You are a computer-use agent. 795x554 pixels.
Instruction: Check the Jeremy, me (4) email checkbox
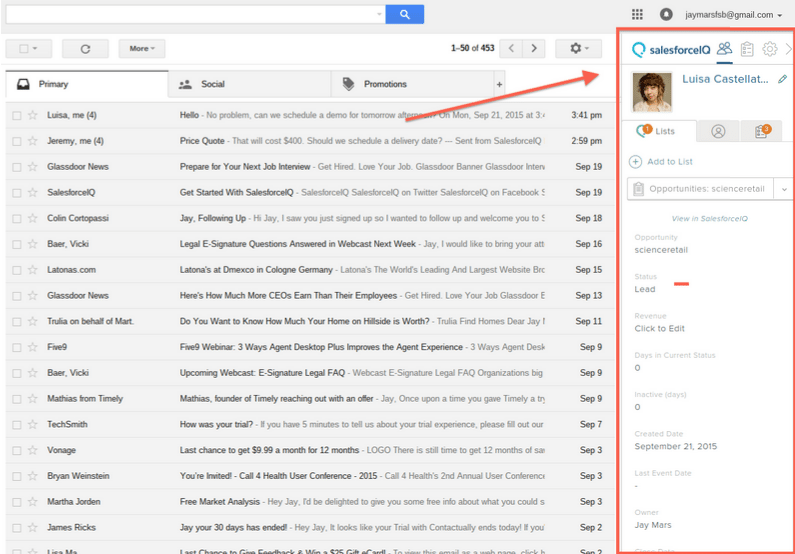click(17, 141)
